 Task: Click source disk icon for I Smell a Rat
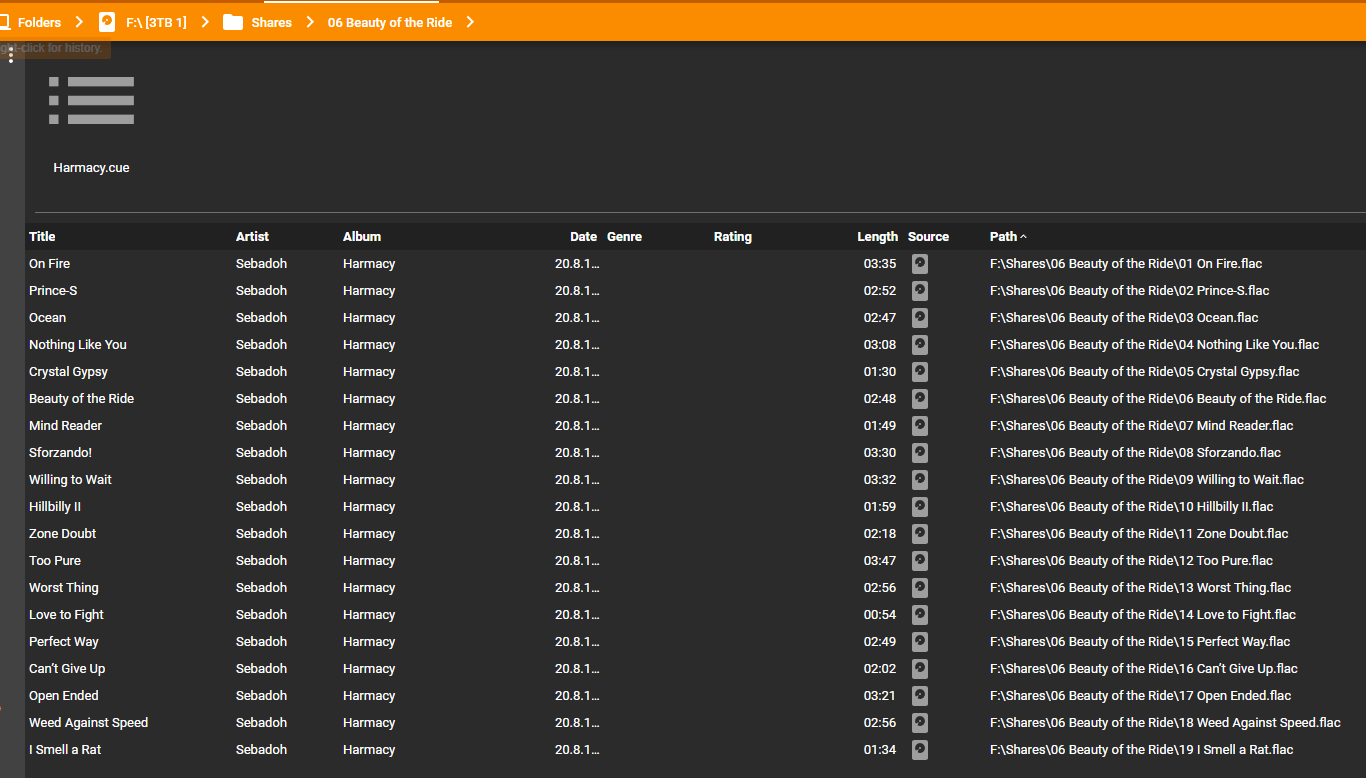pos(920,750)
